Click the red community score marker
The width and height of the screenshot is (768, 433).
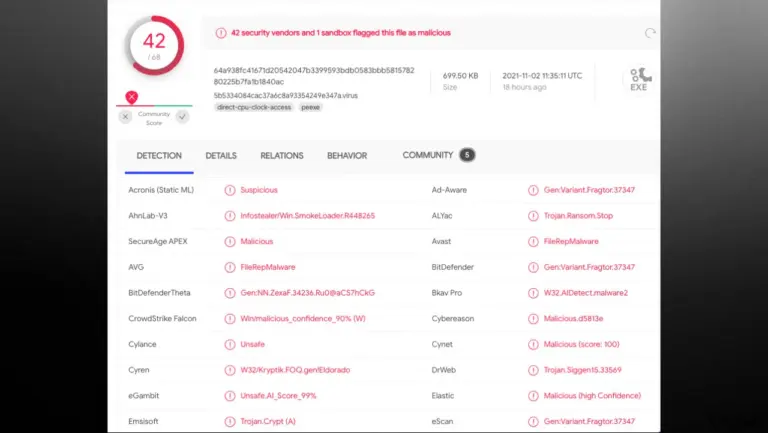[131, 97]
